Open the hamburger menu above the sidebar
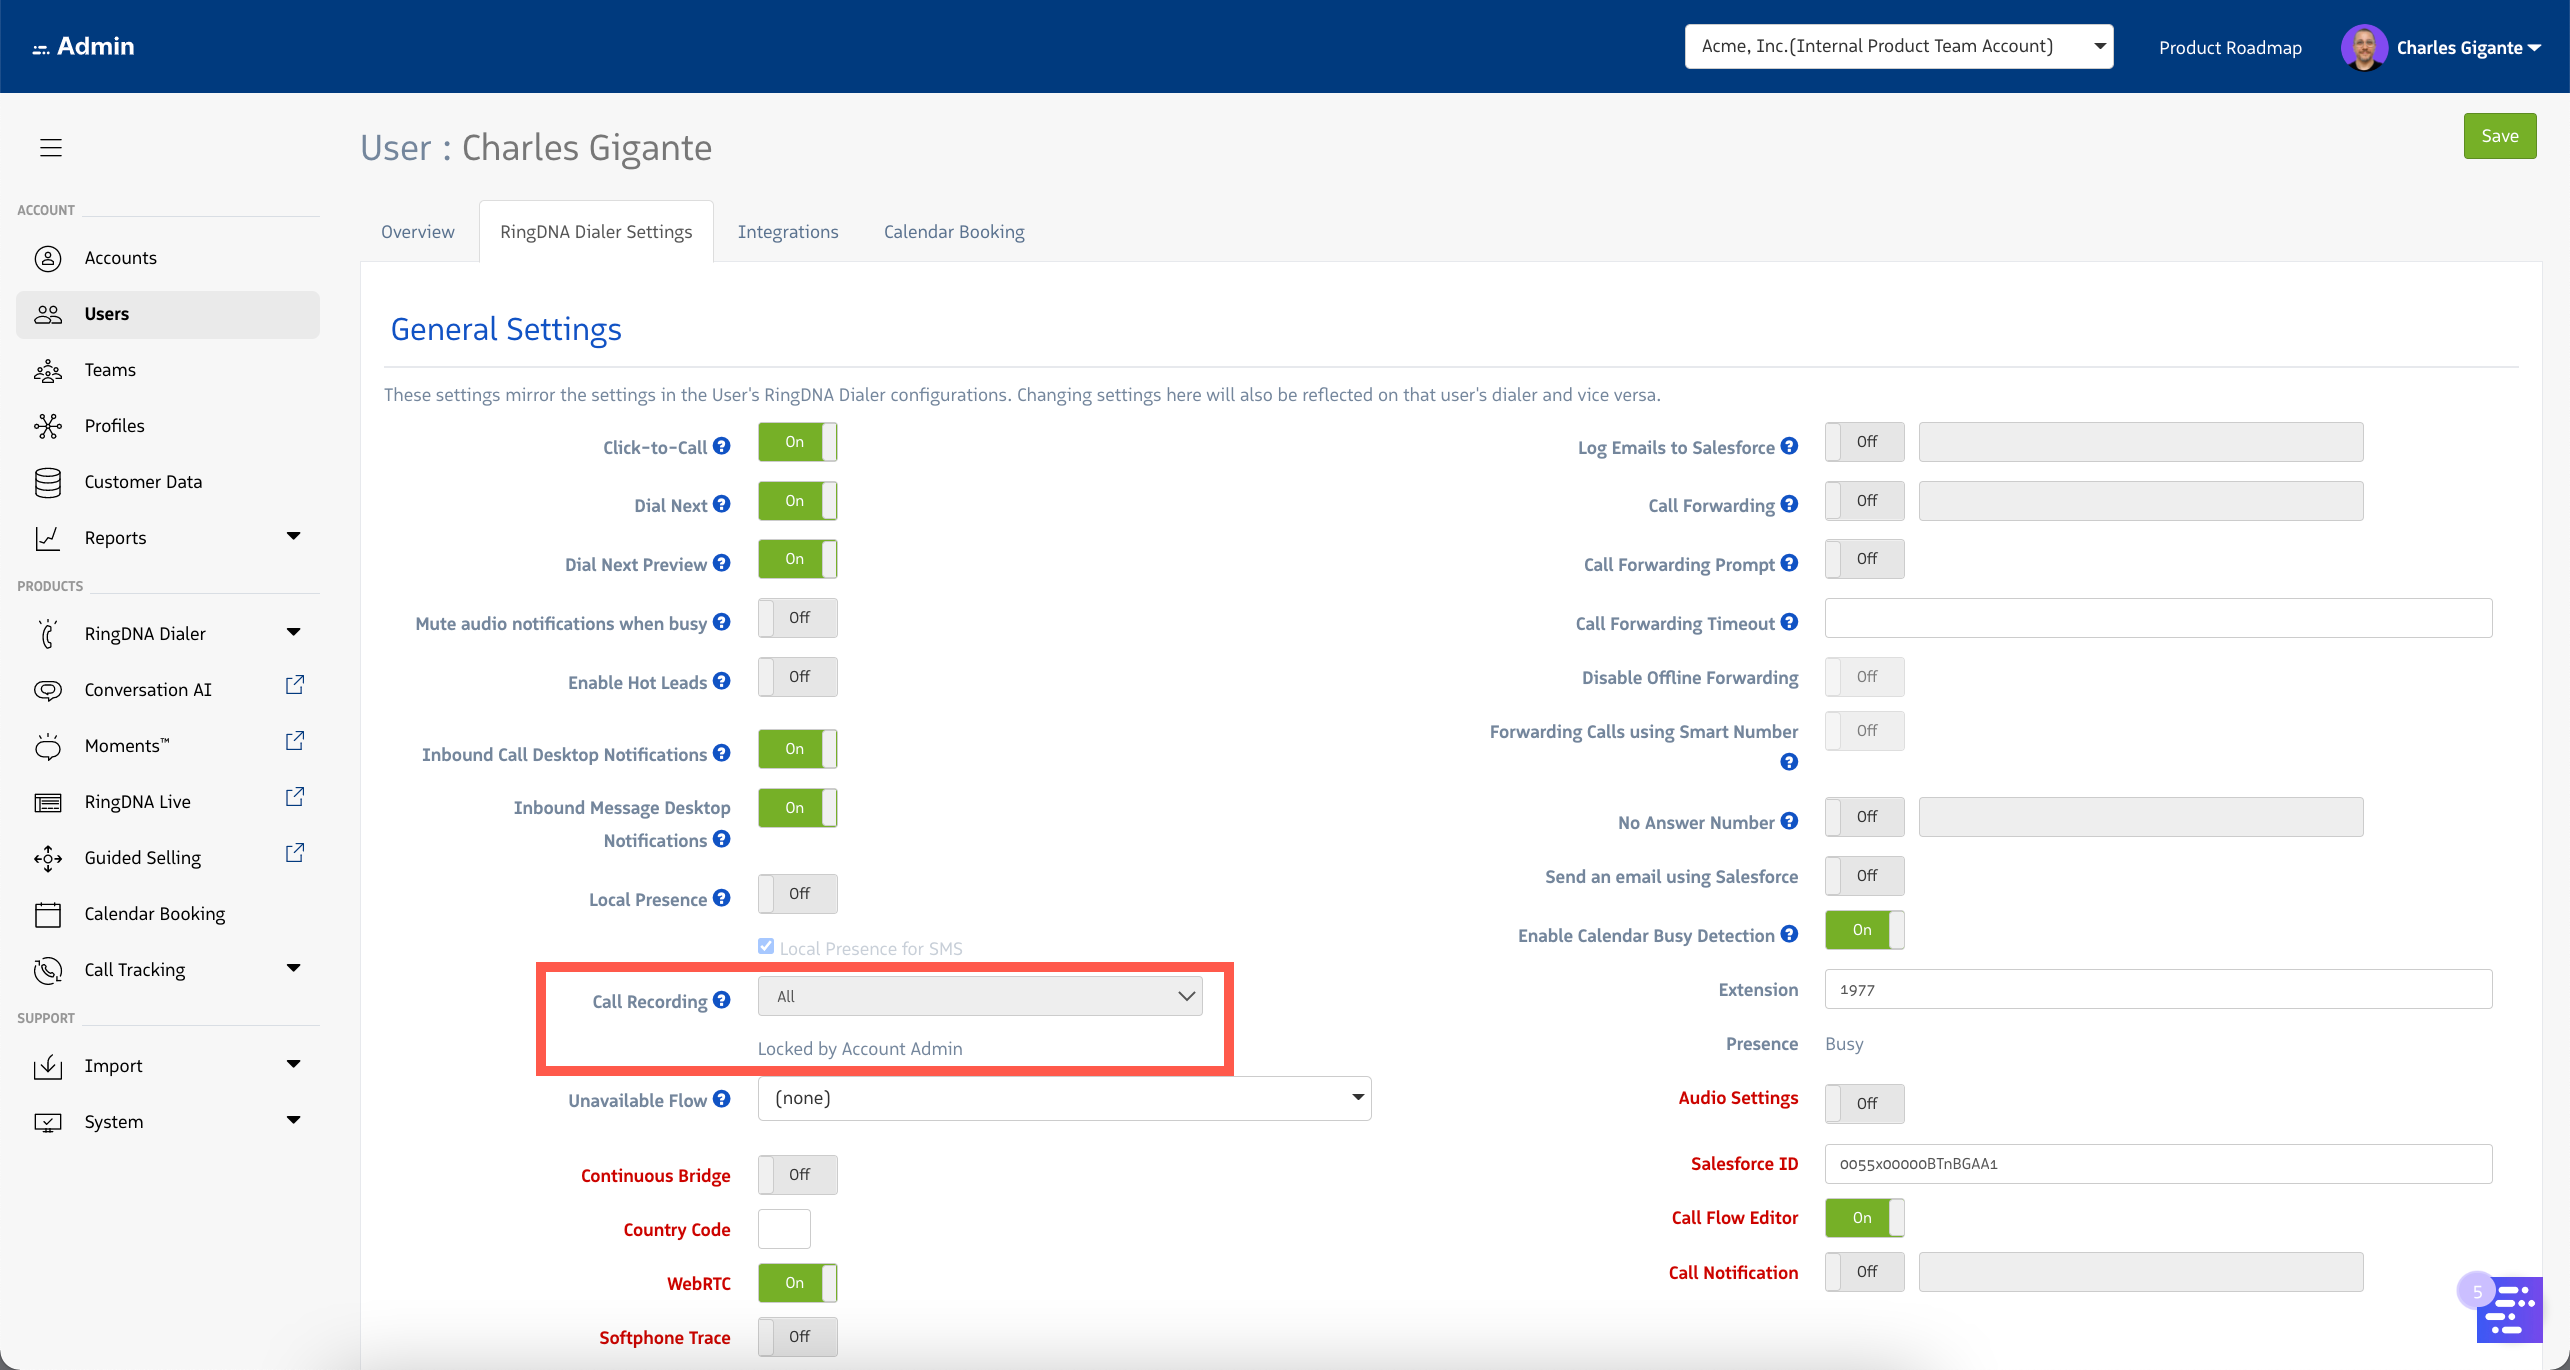The width and height of the screenshot is (2570, 1370). click(x=51, y=147)
